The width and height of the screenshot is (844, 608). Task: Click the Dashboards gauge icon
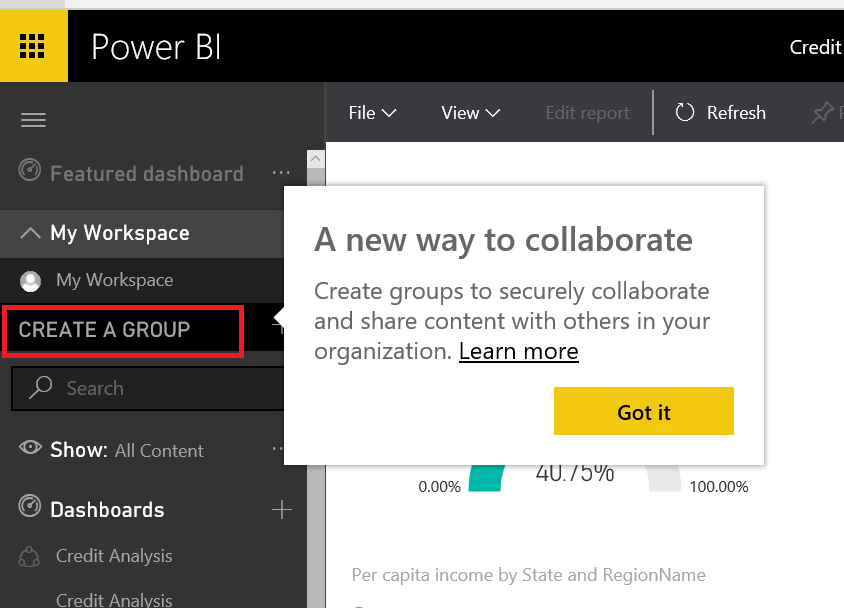(x=30, y=509)
